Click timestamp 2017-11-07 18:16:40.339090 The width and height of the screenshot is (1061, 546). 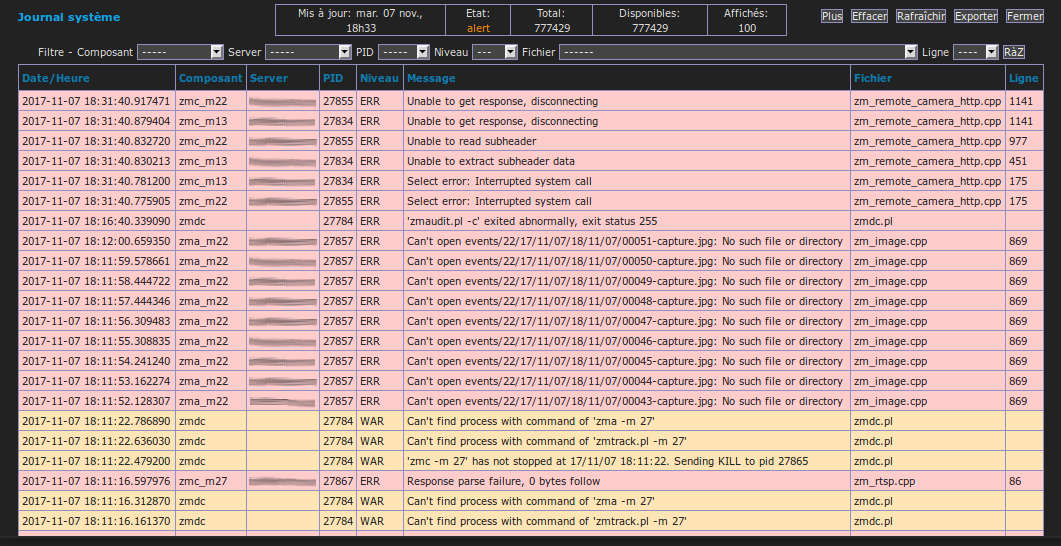click(x=96, y=221)
